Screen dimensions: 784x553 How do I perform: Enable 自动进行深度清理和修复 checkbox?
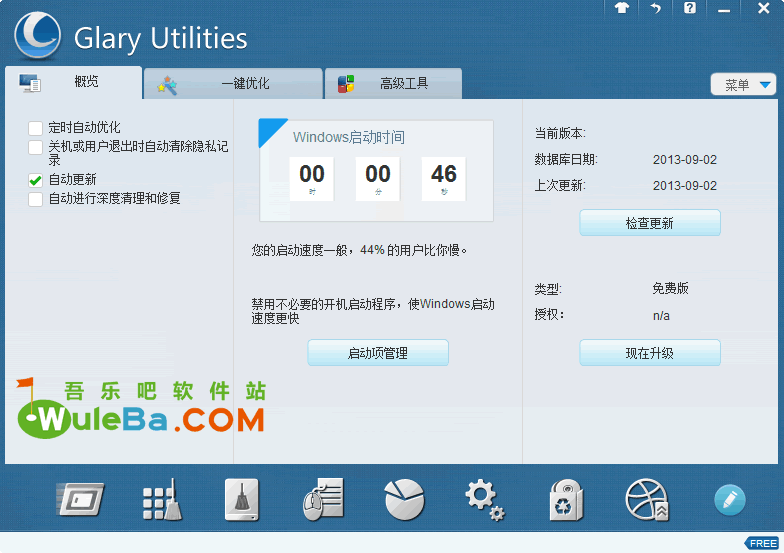tap(36, 199)
